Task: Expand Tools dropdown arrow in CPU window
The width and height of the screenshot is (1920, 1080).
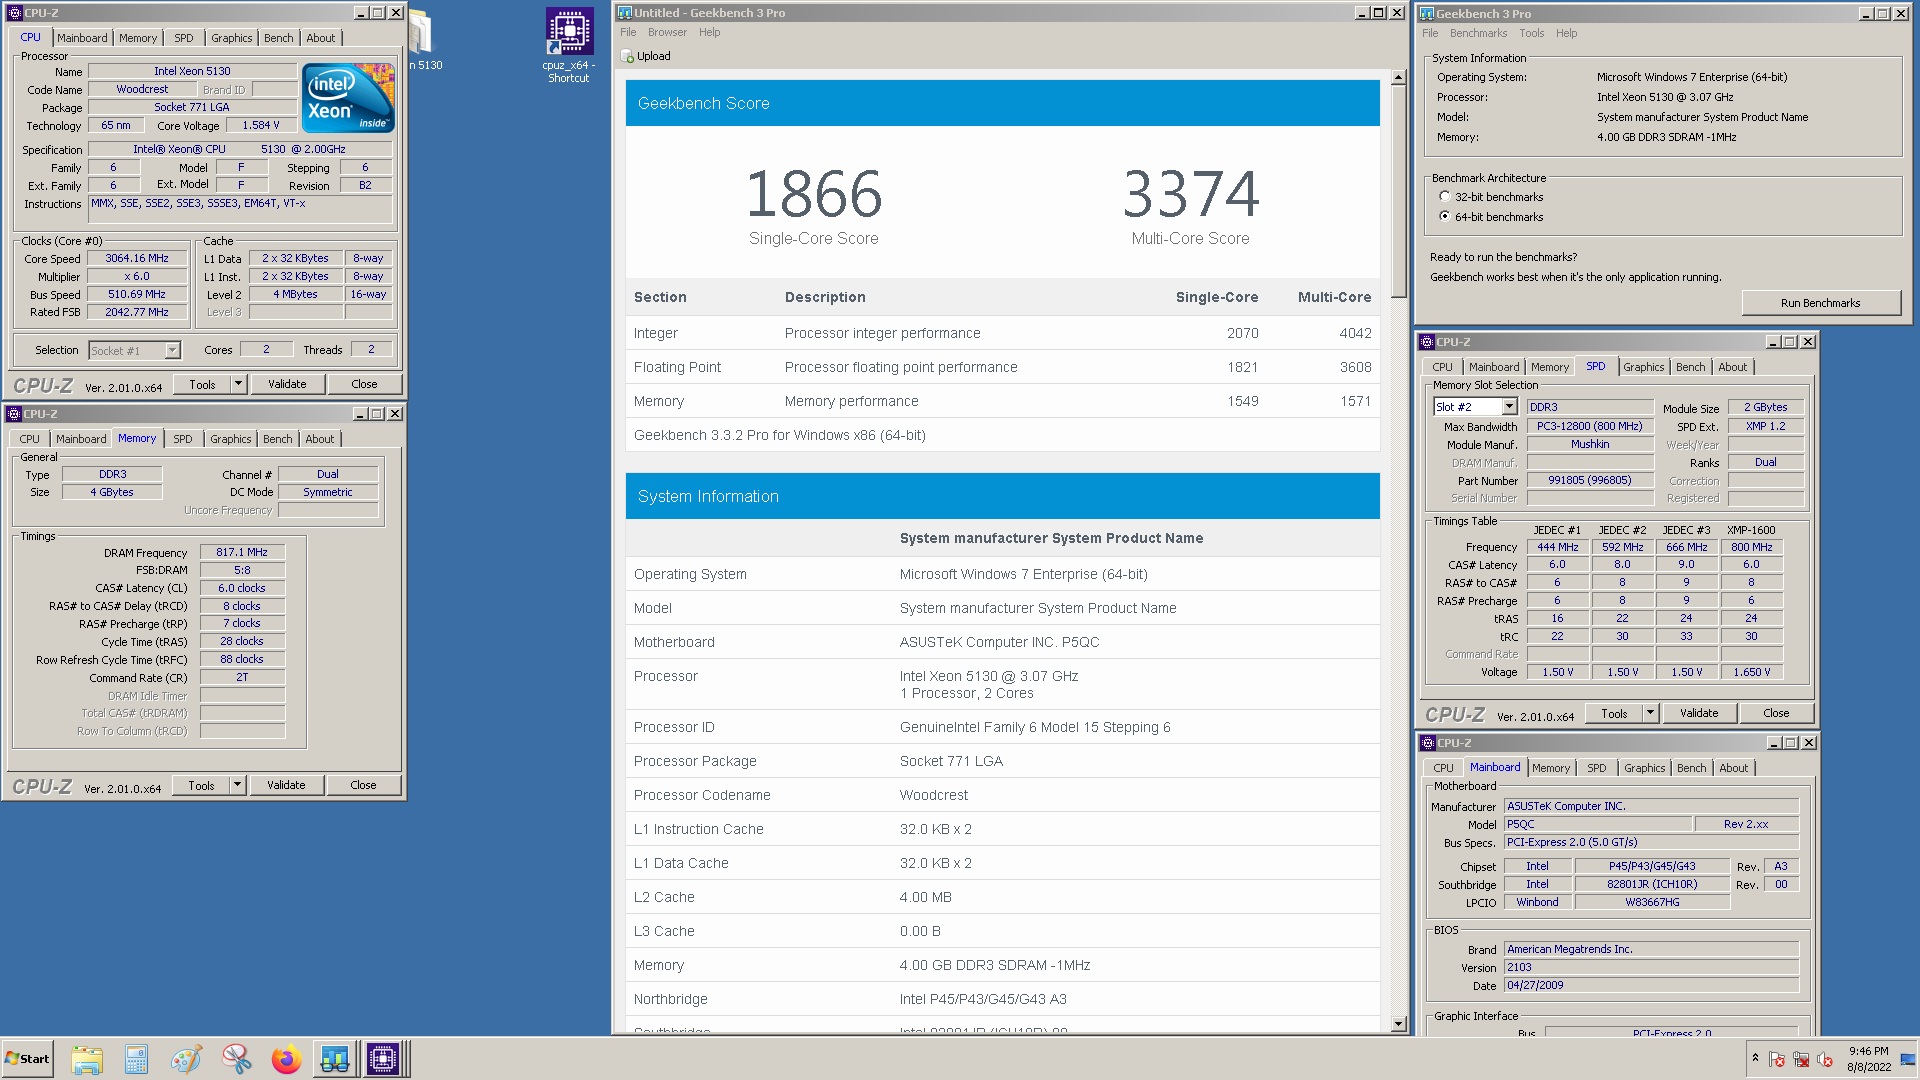Action: pos(238,384)
